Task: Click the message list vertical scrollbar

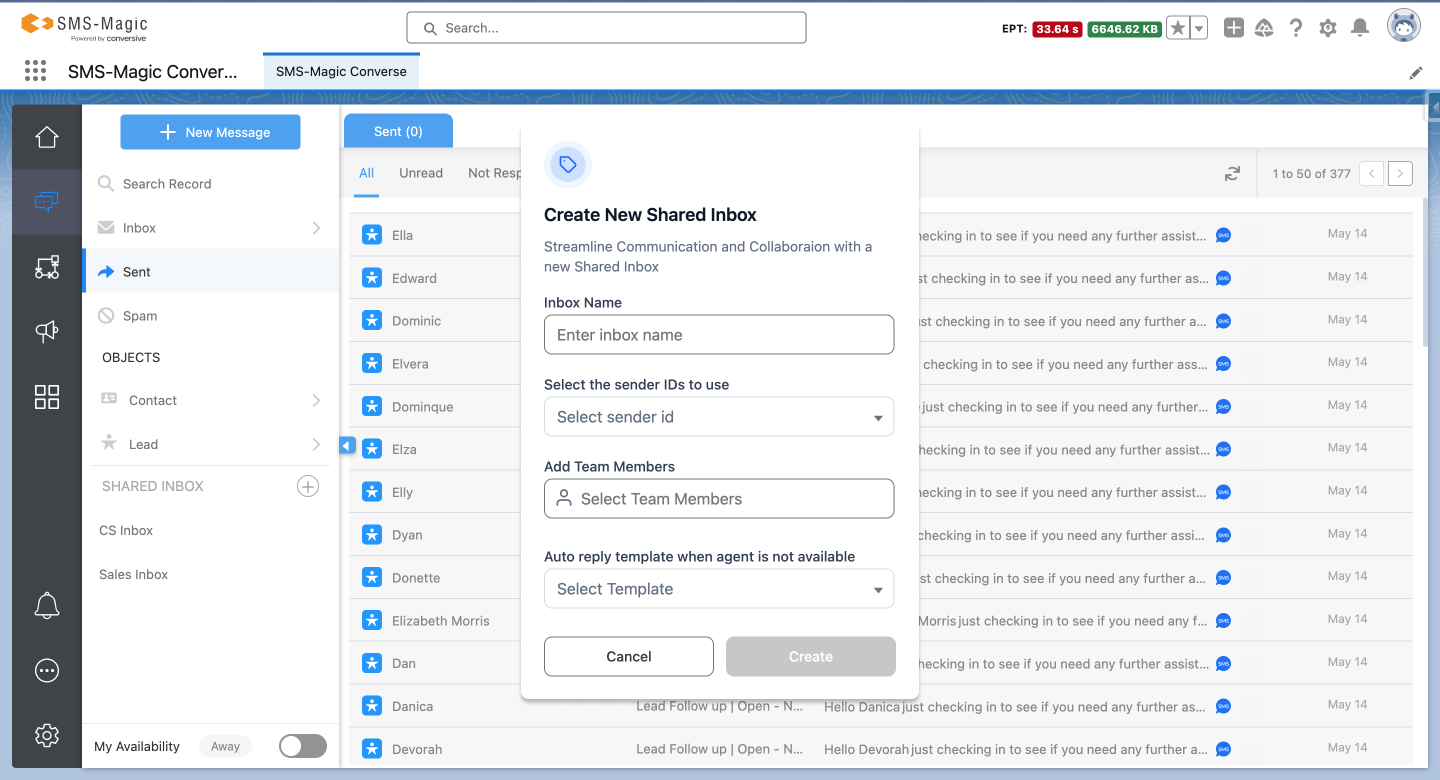Action: coord(1424,272)
